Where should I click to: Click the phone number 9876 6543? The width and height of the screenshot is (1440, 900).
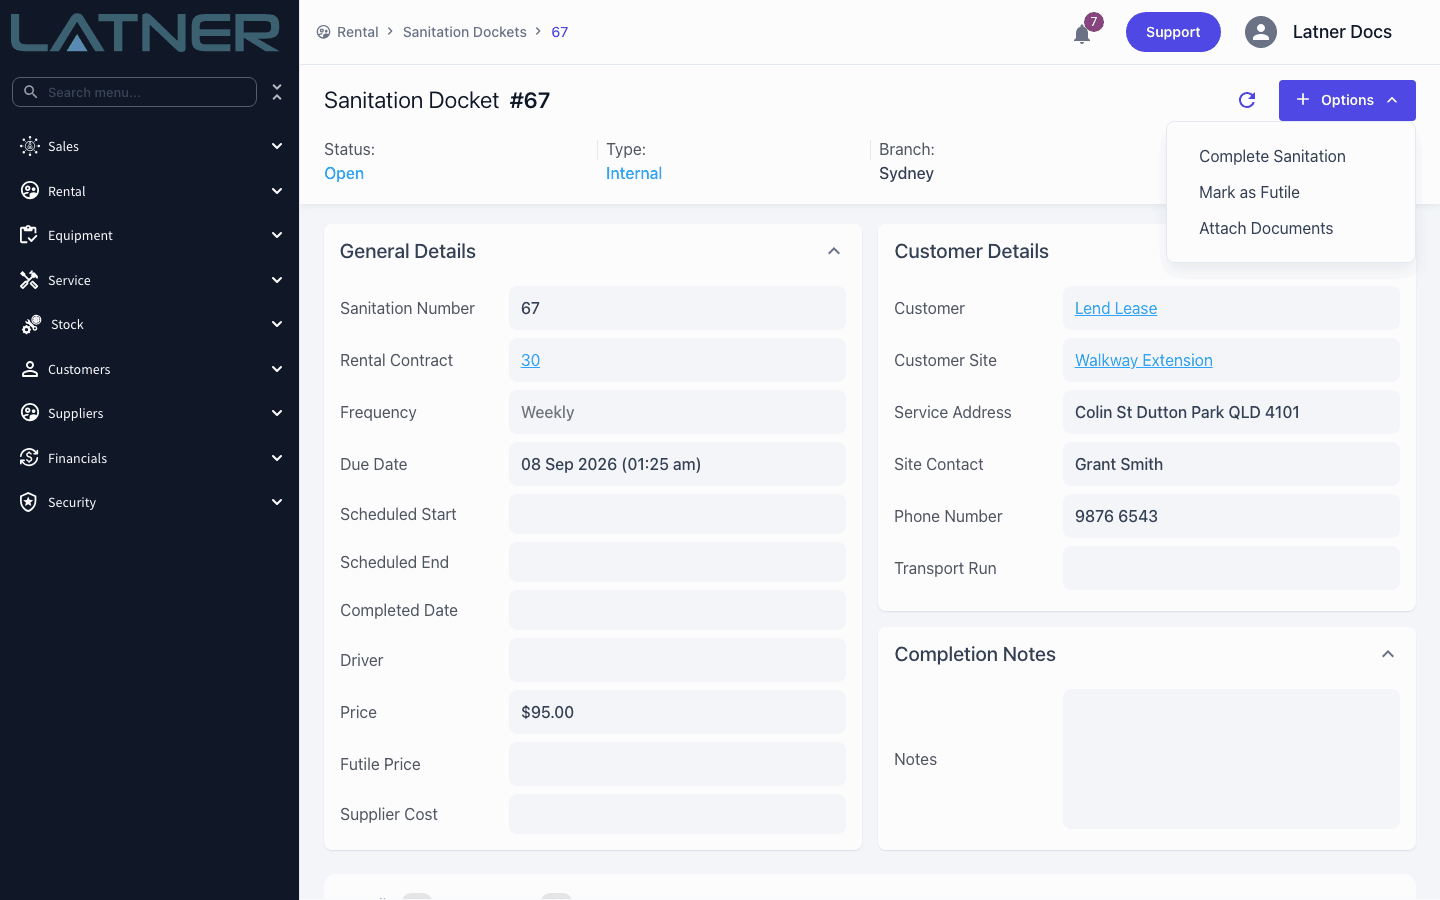coord(1116,516)
